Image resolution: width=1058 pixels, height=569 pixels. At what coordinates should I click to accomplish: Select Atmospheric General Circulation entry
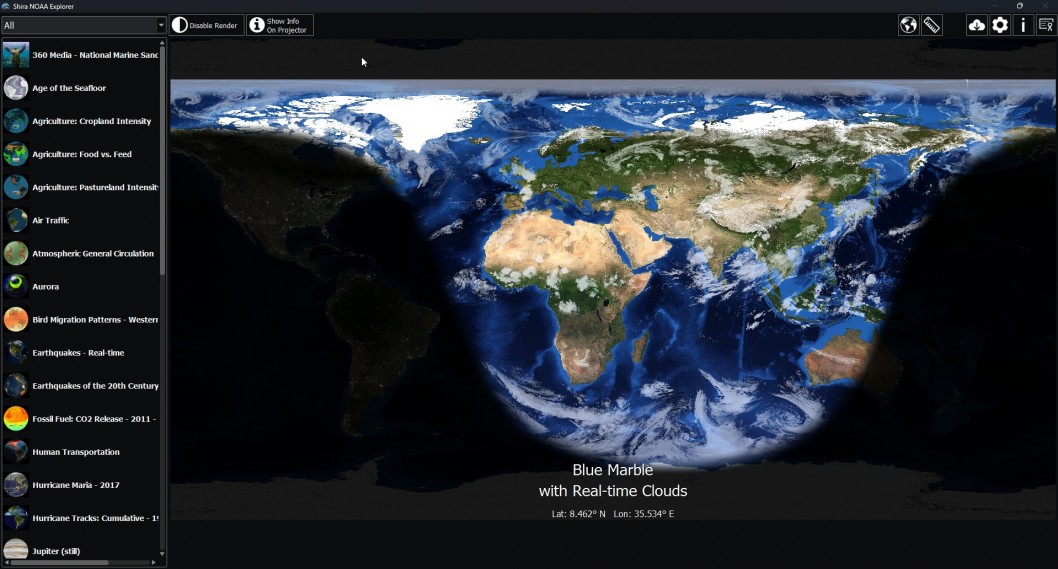pyautogui.click(x=93, y=254)
